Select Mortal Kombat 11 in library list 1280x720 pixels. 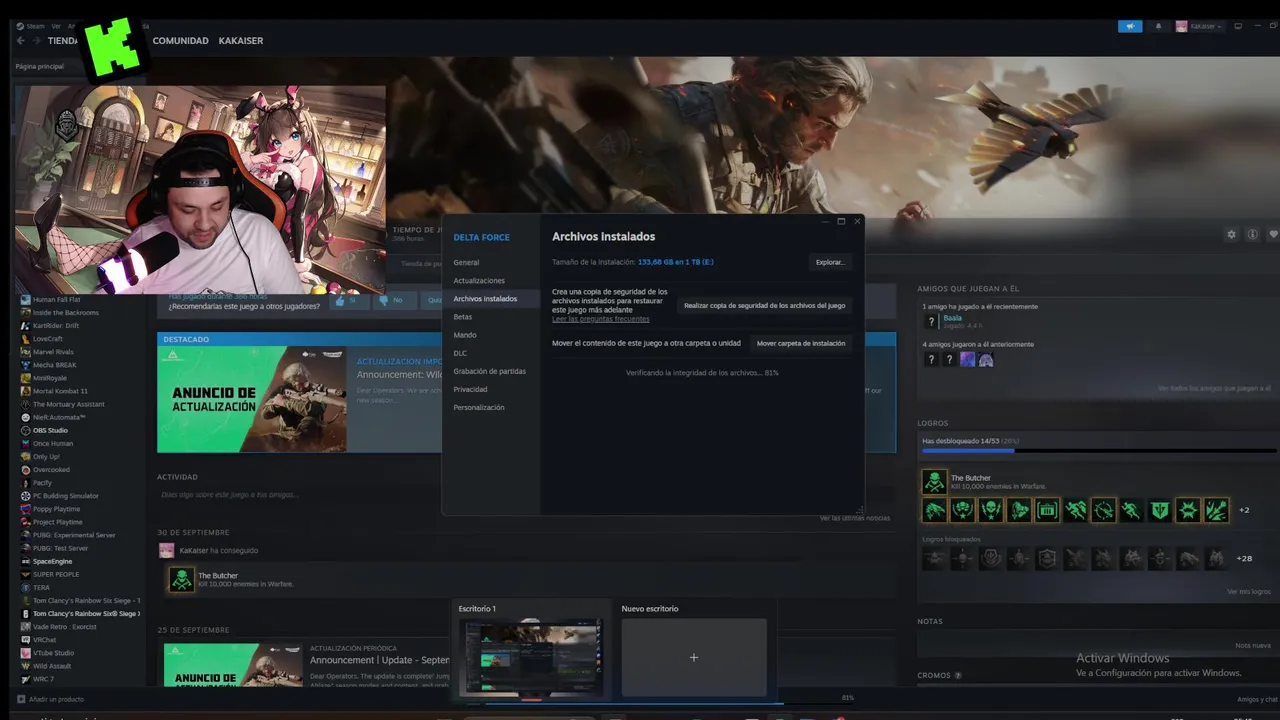click(60, 391)
